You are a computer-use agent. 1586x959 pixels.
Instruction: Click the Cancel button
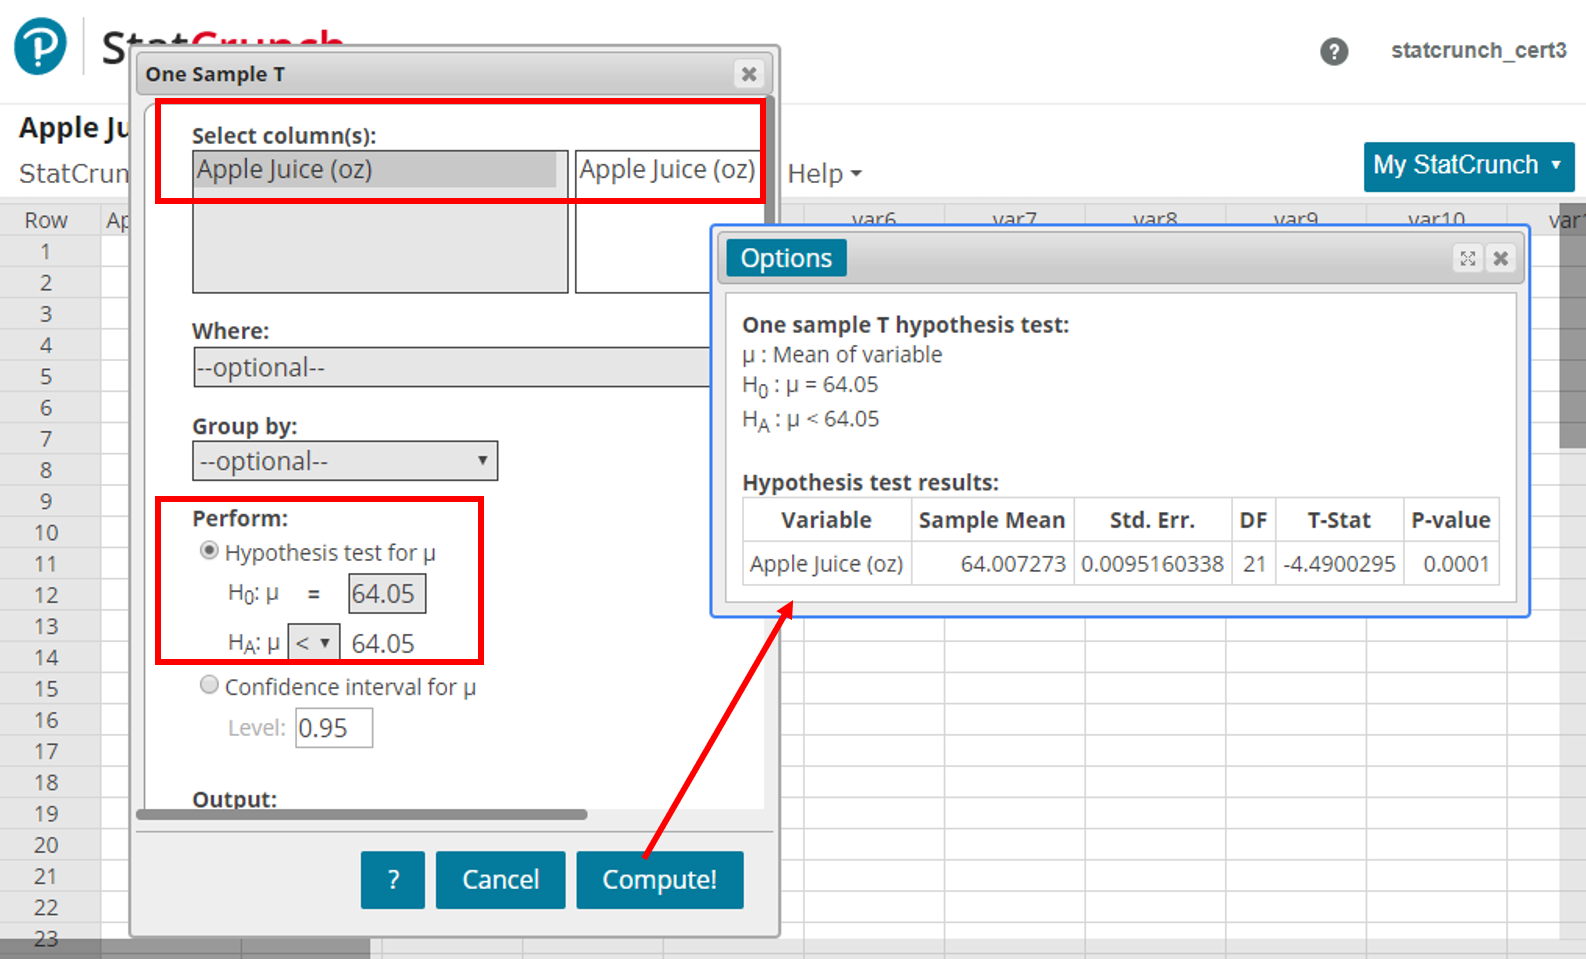coord(500,880)
